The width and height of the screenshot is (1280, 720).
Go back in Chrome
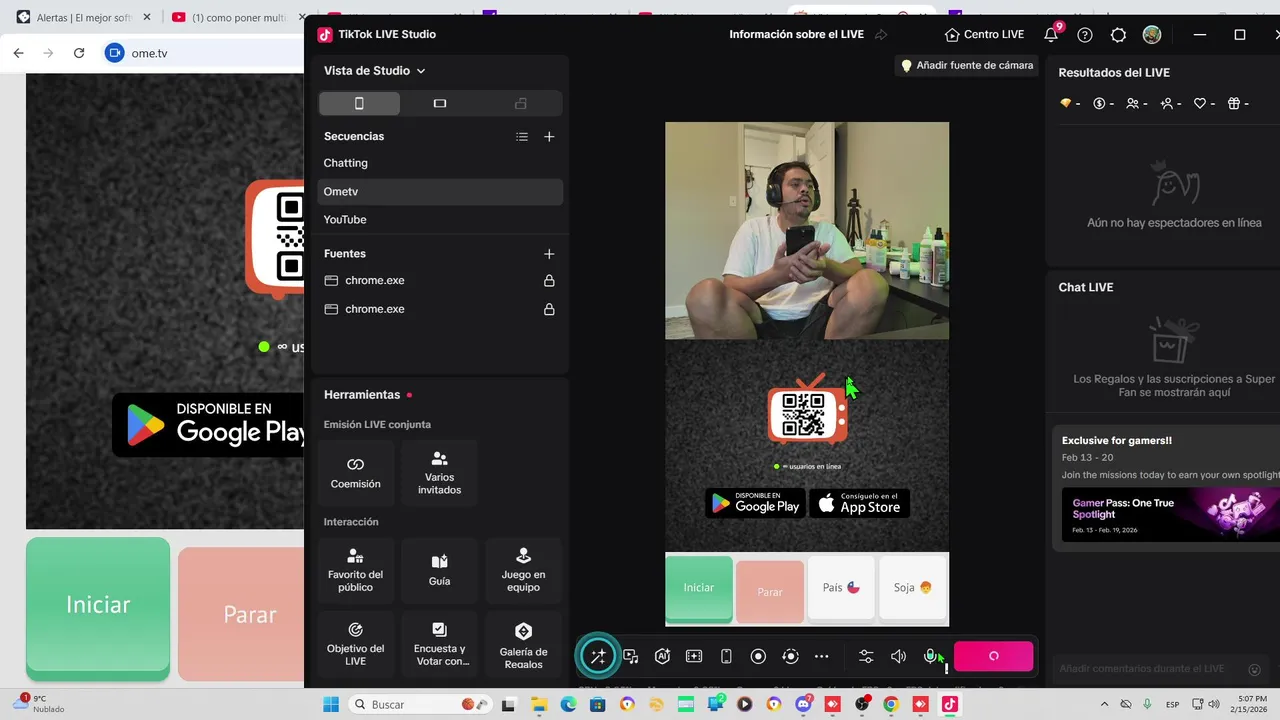18,53
